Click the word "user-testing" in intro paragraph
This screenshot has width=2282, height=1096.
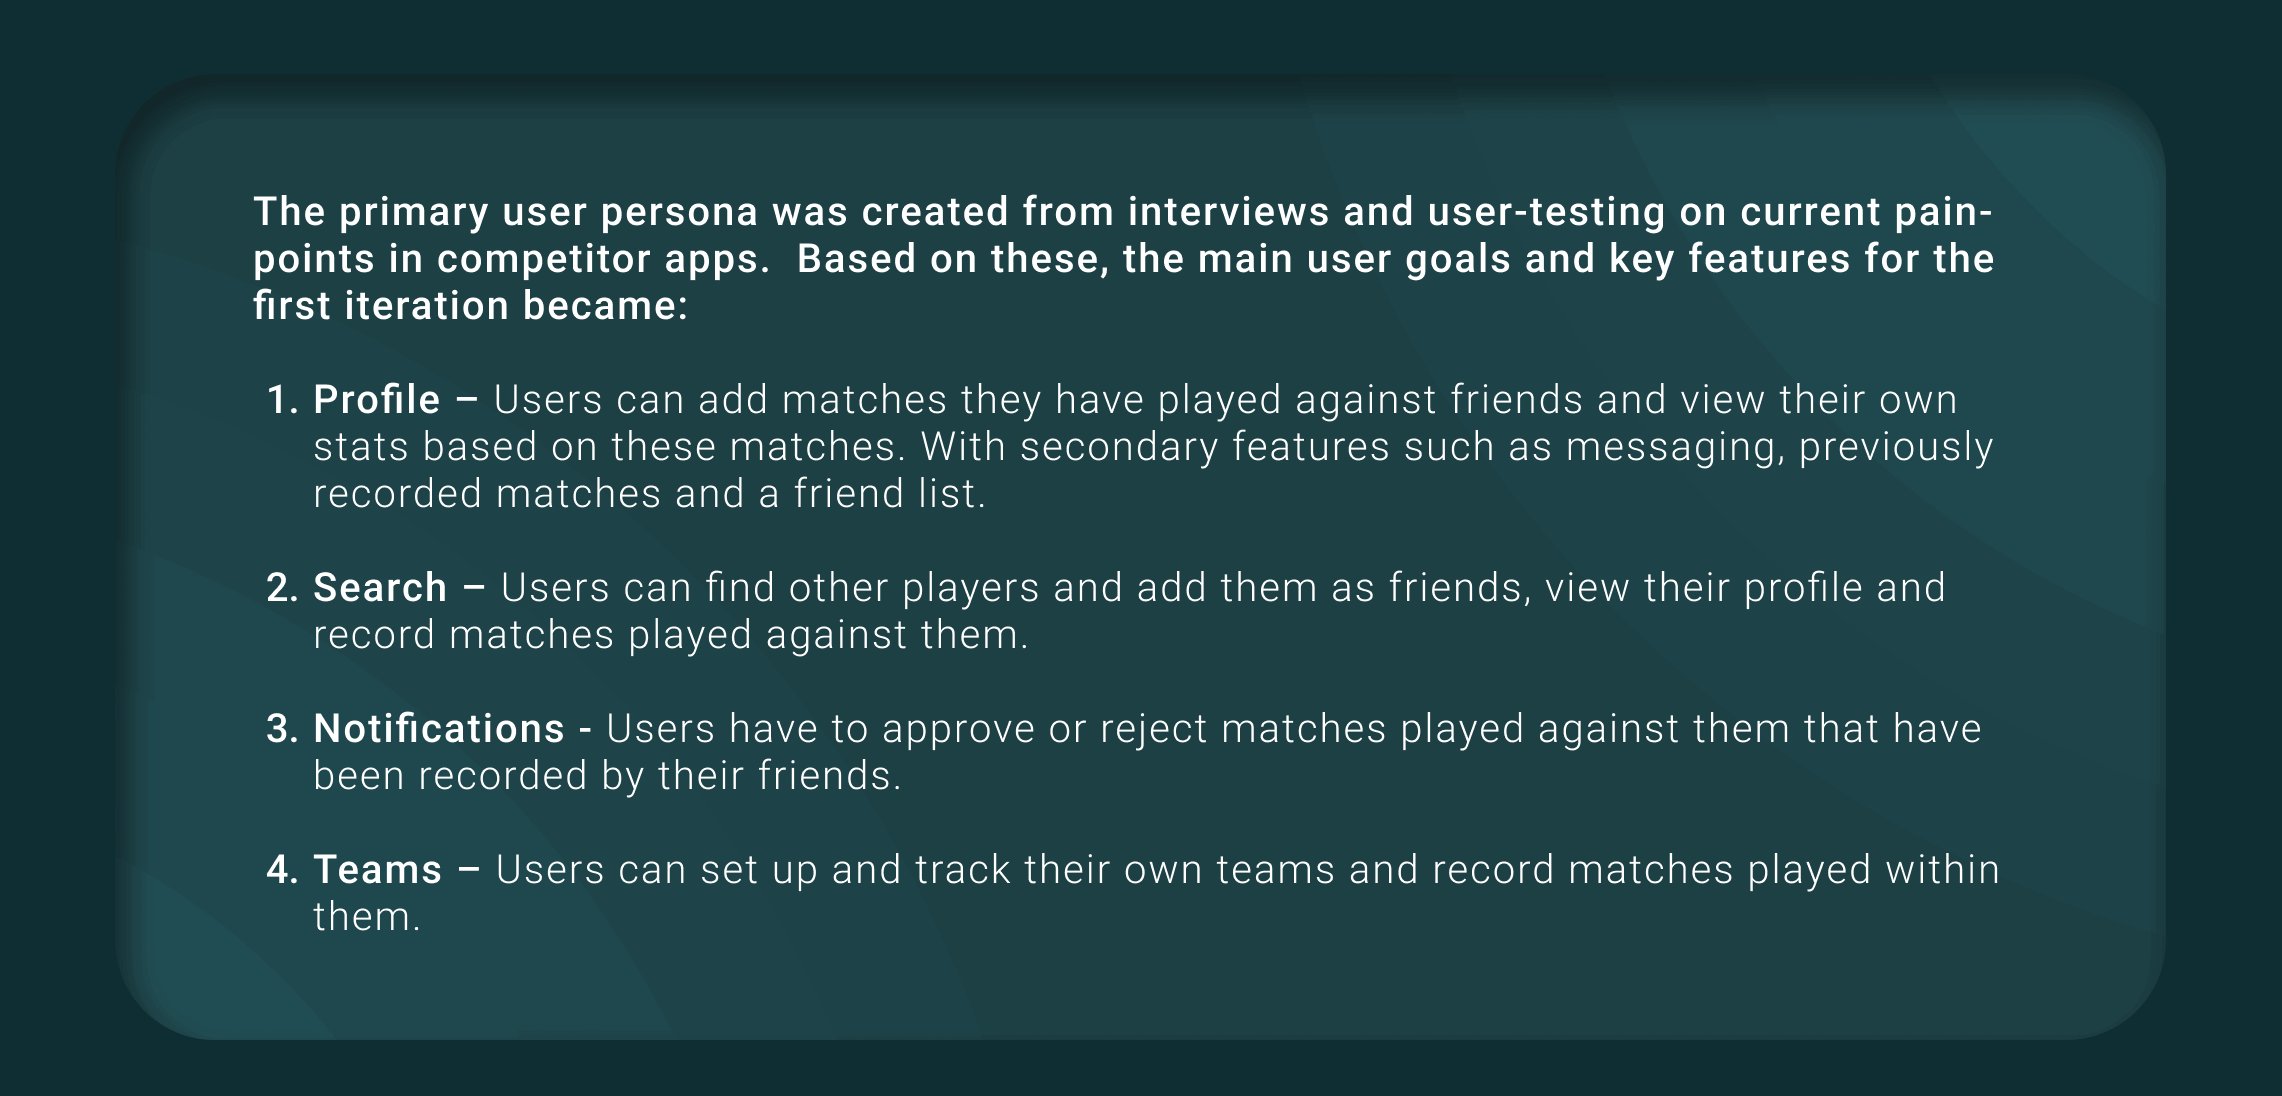coord(1547,212)
